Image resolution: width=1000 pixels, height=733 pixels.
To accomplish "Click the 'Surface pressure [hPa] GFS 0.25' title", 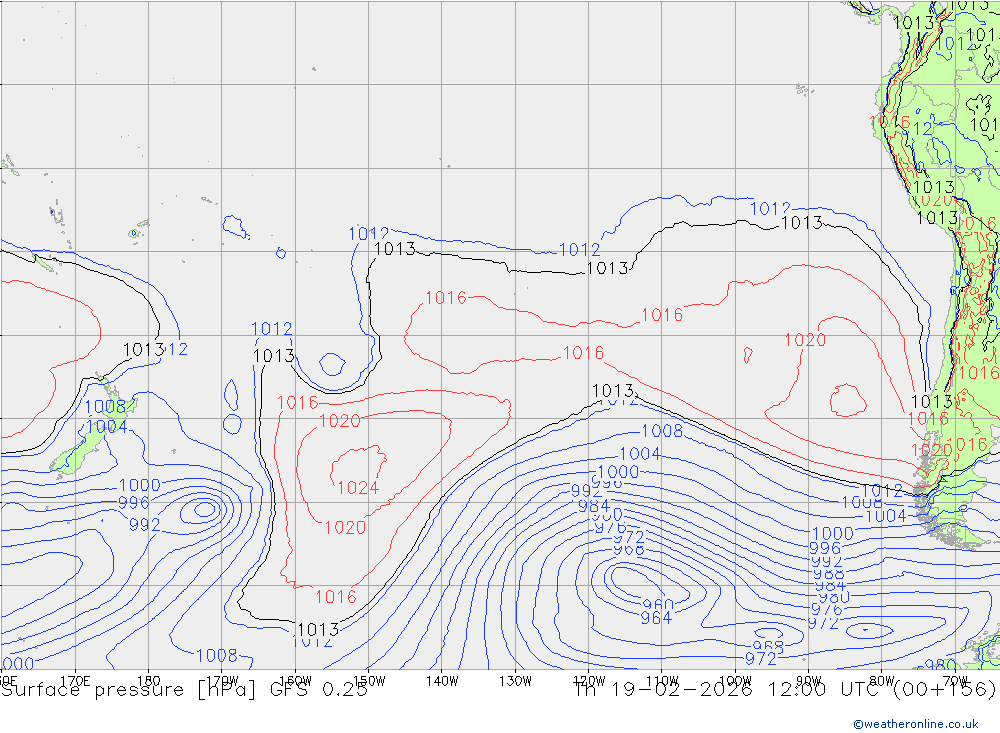I will pos(184,690).
